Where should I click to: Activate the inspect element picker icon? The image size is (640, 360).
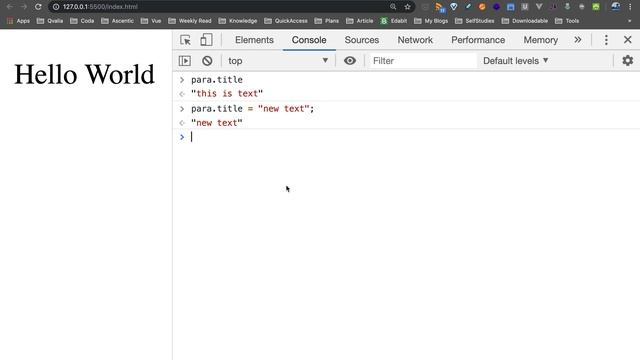point(185,40)
